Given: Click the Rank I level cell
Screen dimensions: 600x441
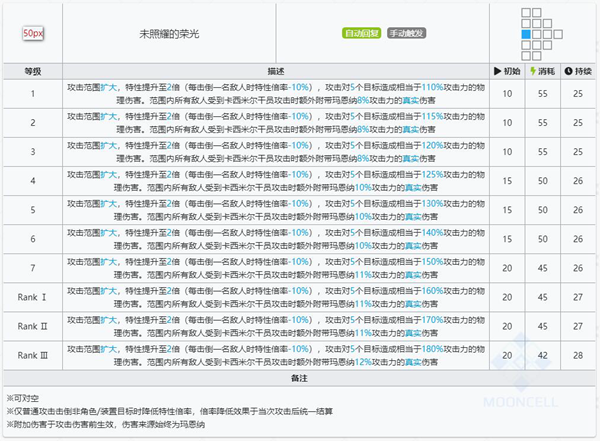Looking at the screenshot, I should pos(33,297).
